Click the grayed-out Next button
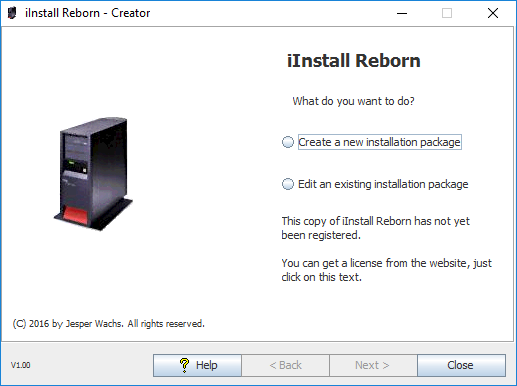Image resolution: width=517 pixels, height=386 pixels. (373, 365)
